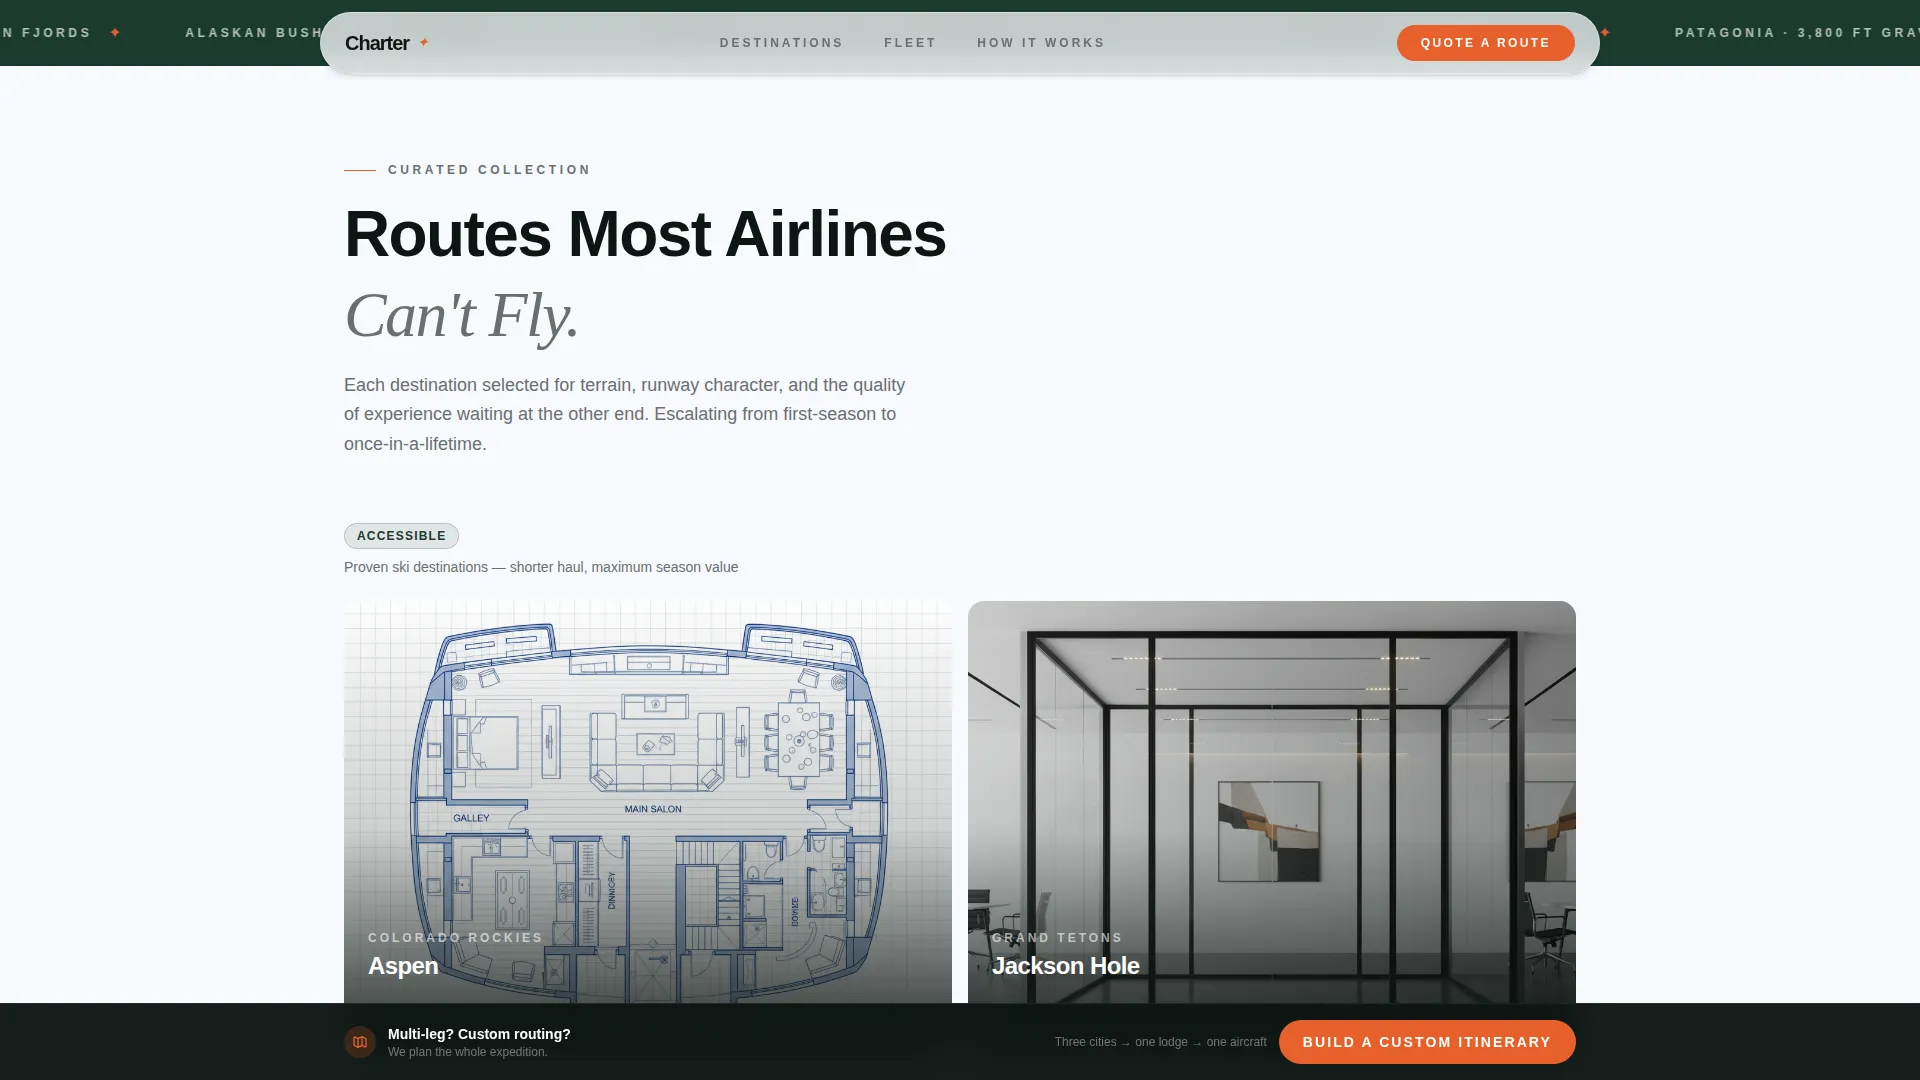The width and height of the screenshot is (1920, 1080).
Task: Click the Can't Fly. italic heading
Action: click(462, 316)
